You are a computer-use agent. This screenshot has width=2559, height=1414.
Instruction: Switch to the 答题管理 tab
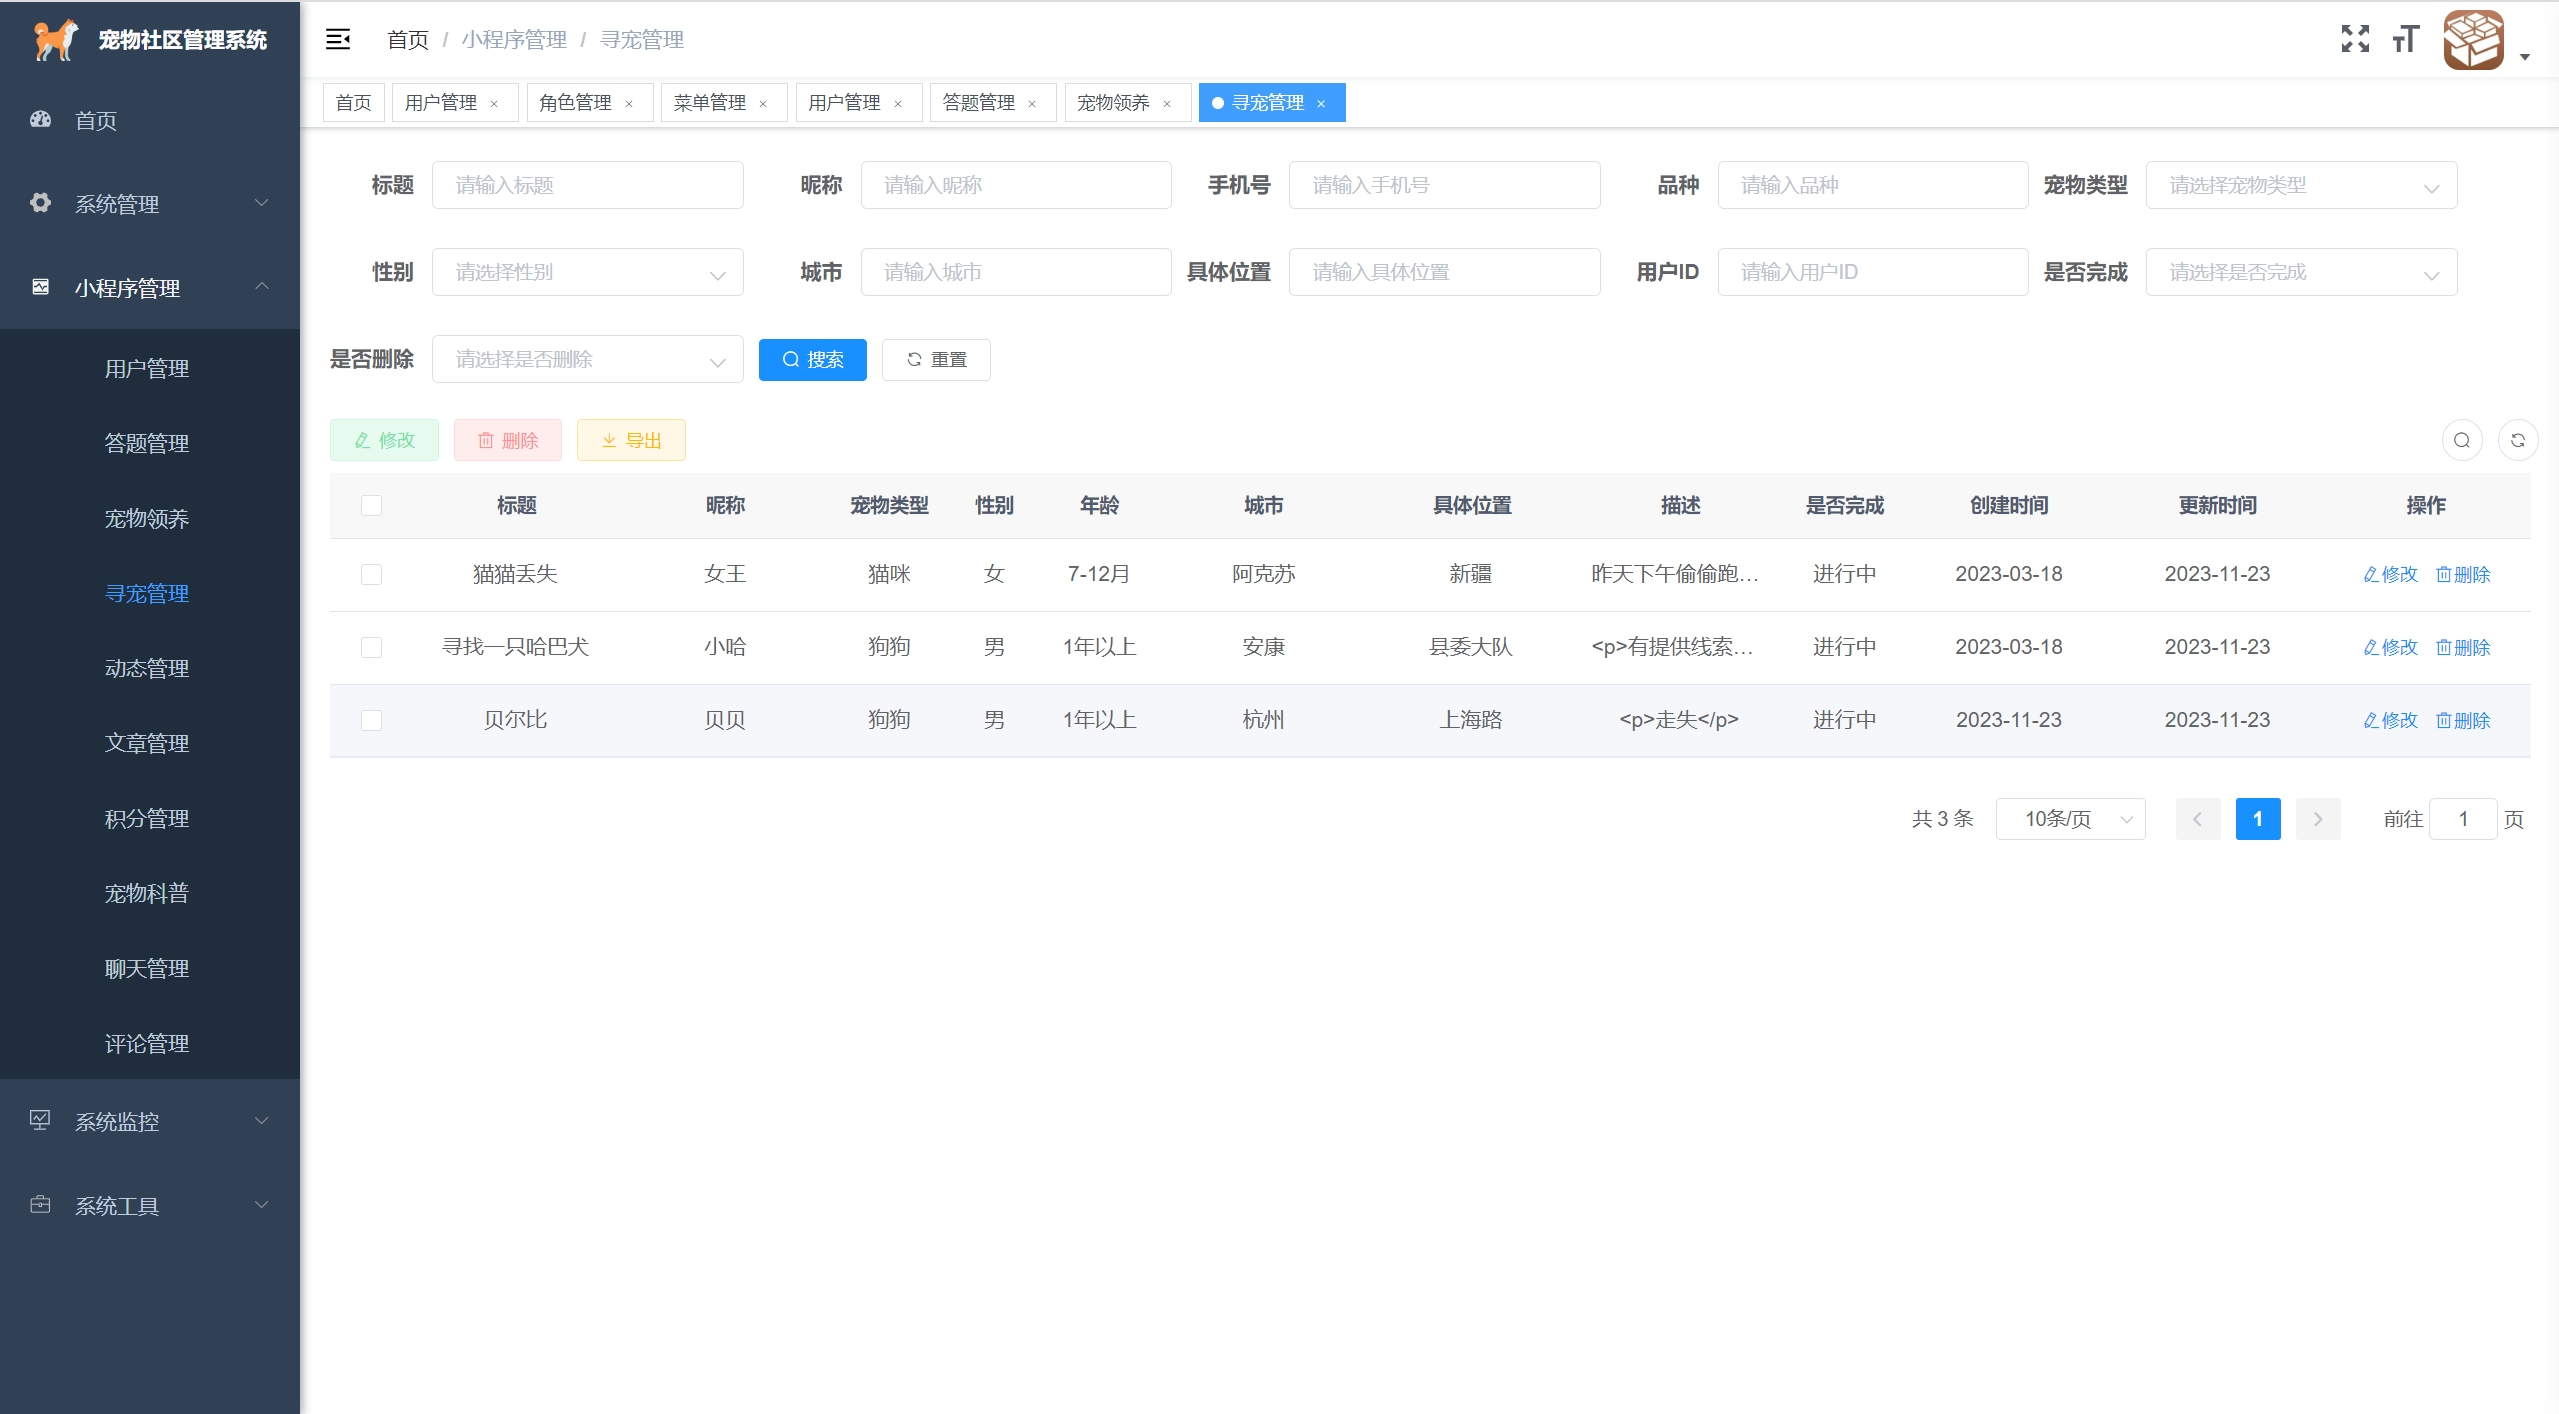(978, 103)
